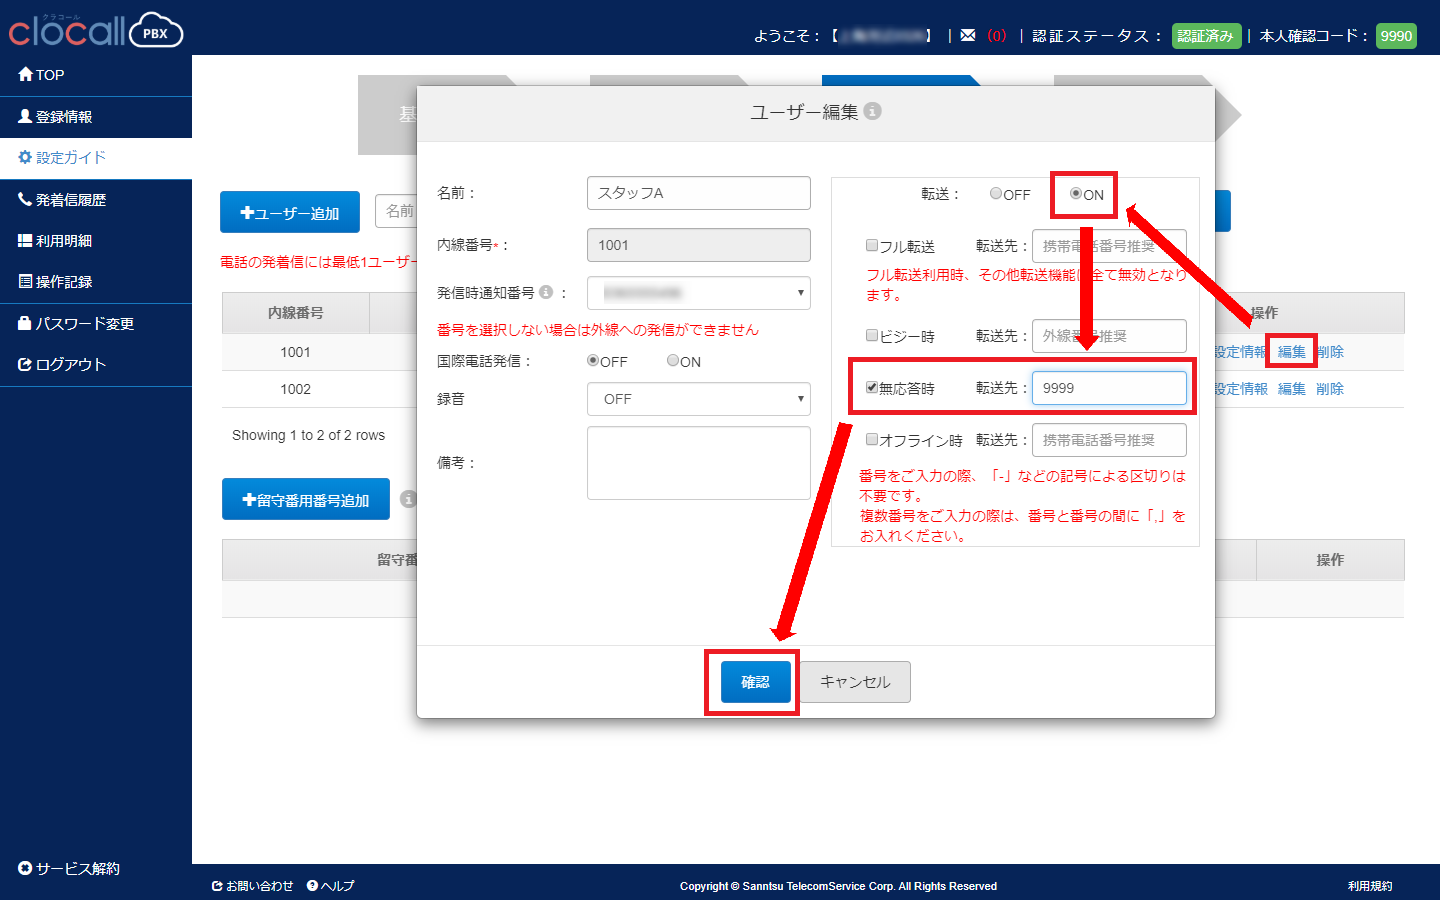Image resolution: width=1440 pixels, height=900 pixels.
Task: Click 削除 link for extension 1002 row
Action: (x=1330, y=389)
